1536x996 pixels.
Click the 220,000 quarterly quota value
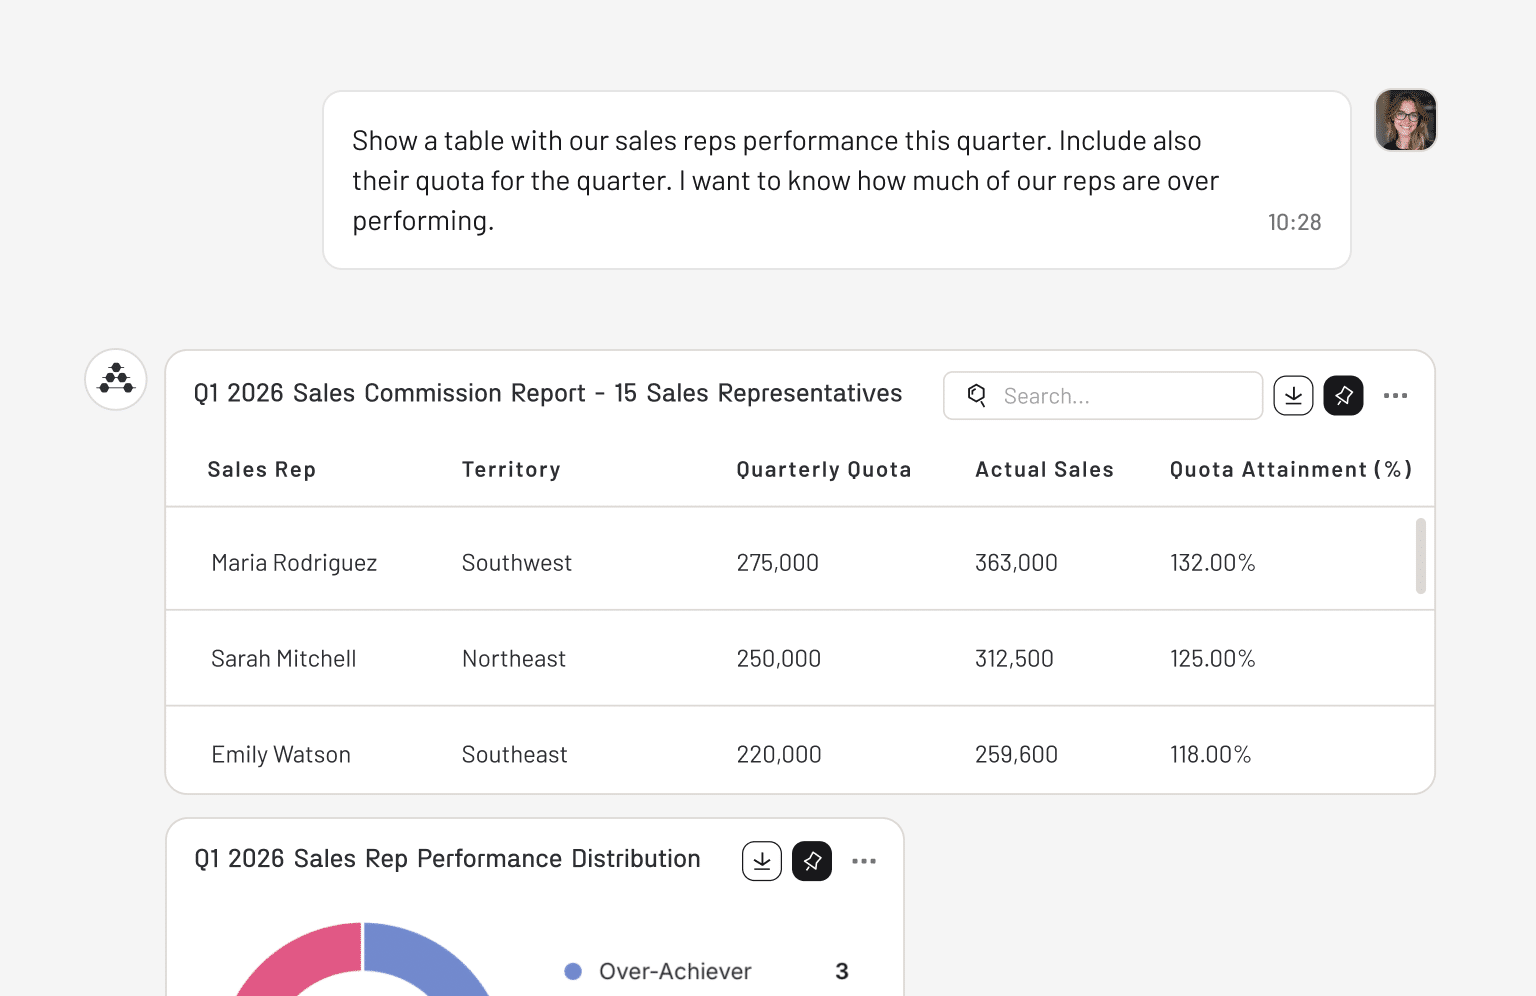coord(779,755)
